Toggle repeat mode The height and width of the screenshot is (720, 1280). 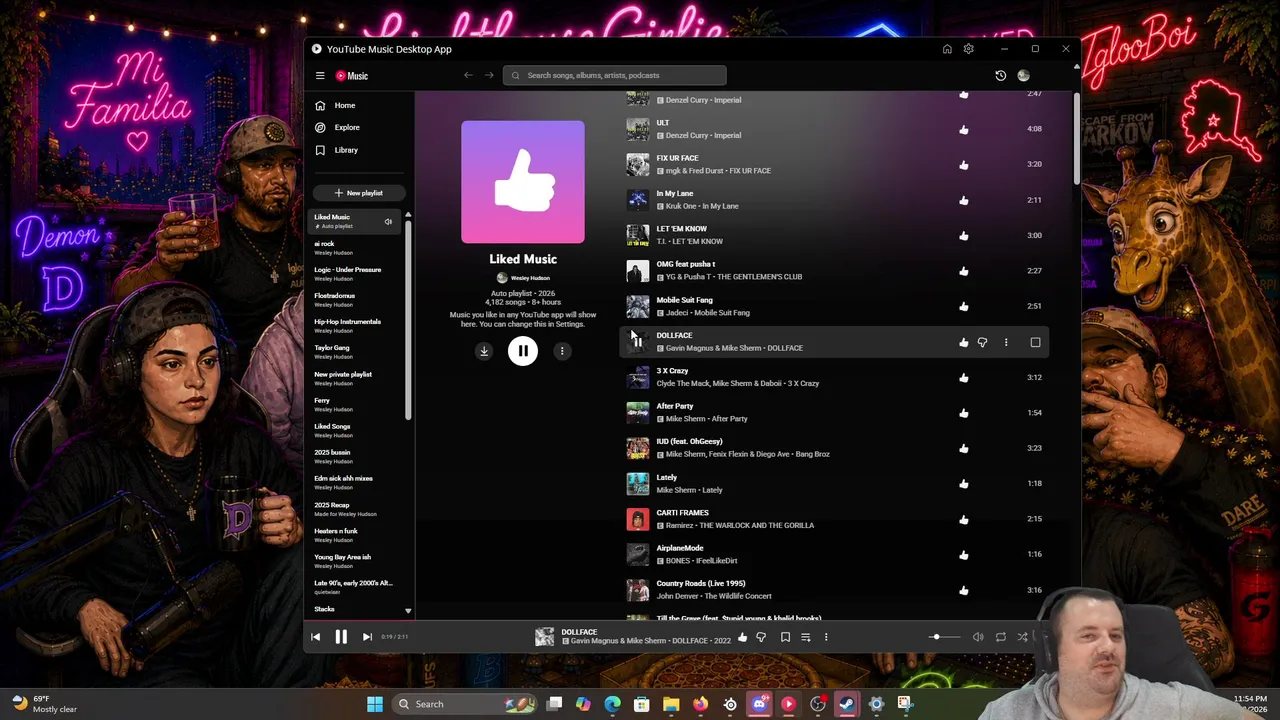(1000, 637)
